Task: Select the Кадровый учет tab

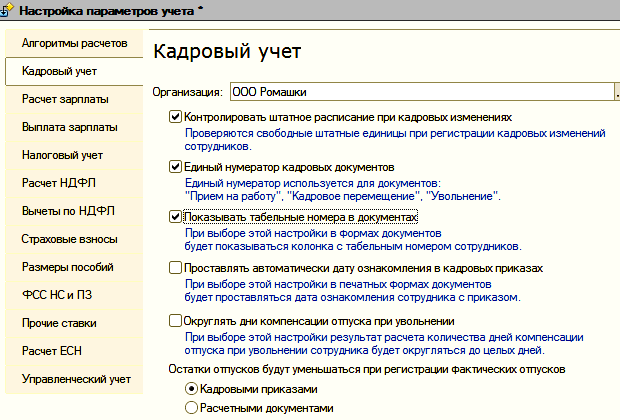Action: click(74, 71)
